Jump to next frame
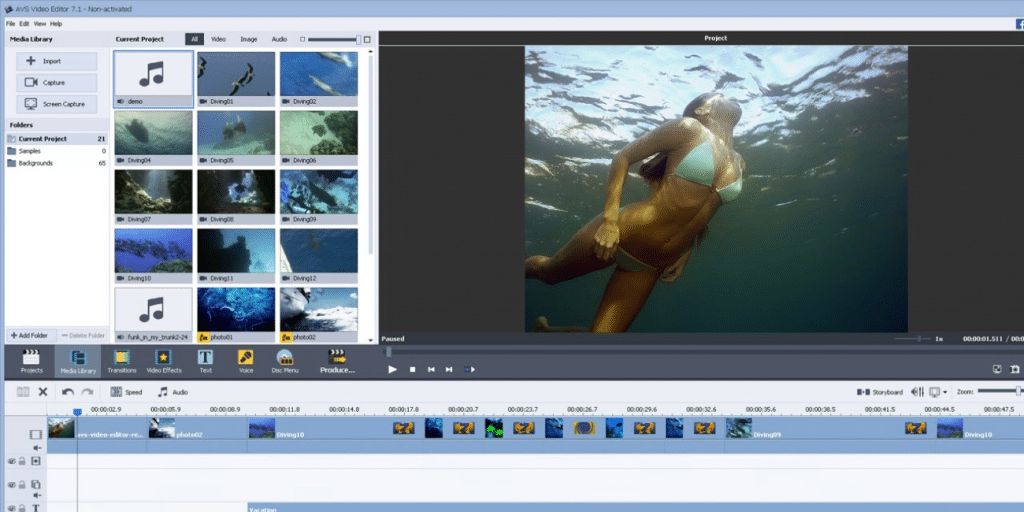 [449, 369]
